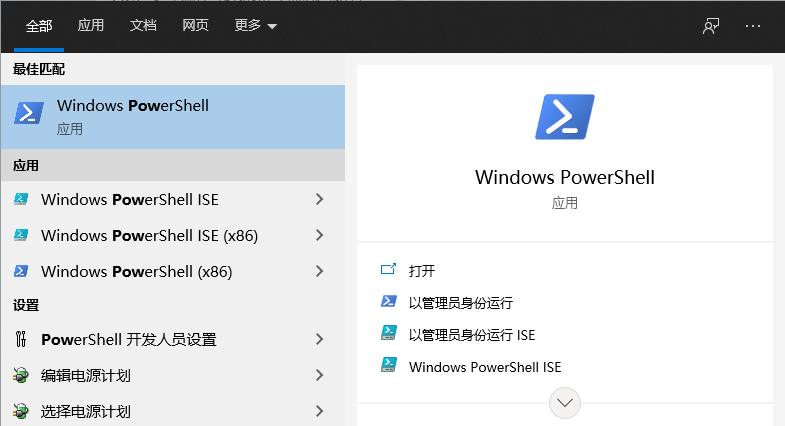Expand the chevron for Windows PowerShell ISE (x86)
This screenshot has width=785, height=426.
pyautogui.click(x=320, y=235)
